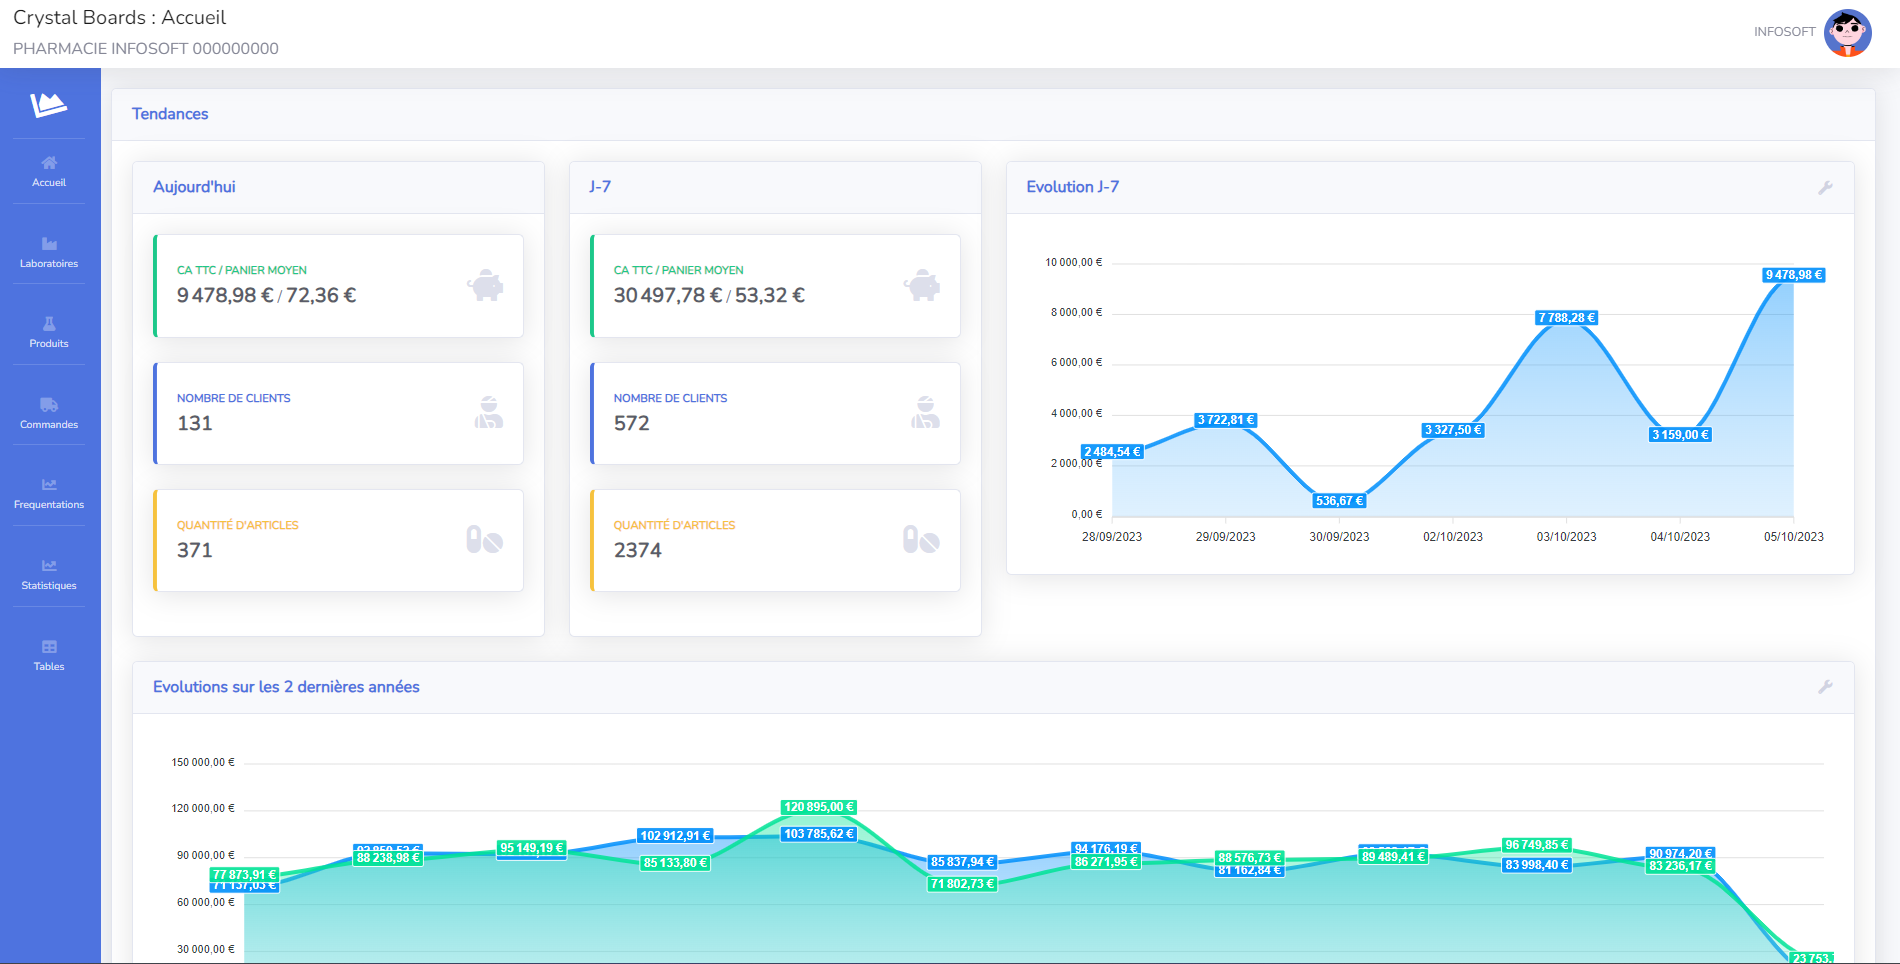Click the 85 133,80 € green data label

pos(675,863)
